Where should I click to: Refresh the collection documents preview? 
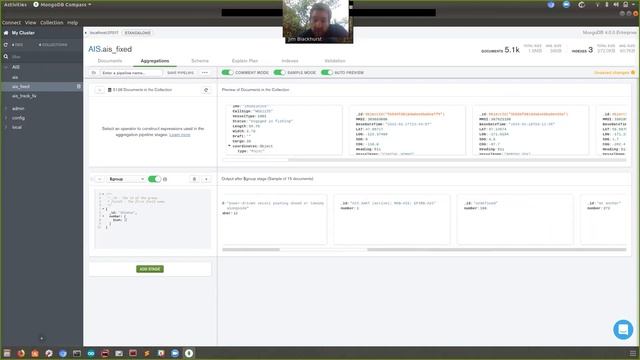206,90
